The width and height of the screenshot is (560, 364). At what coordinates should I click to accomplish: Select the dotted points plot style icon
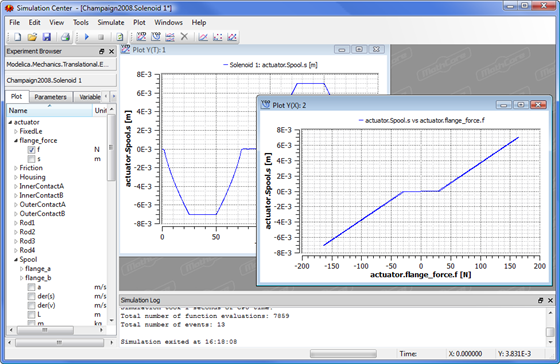[x=218, y=37]
